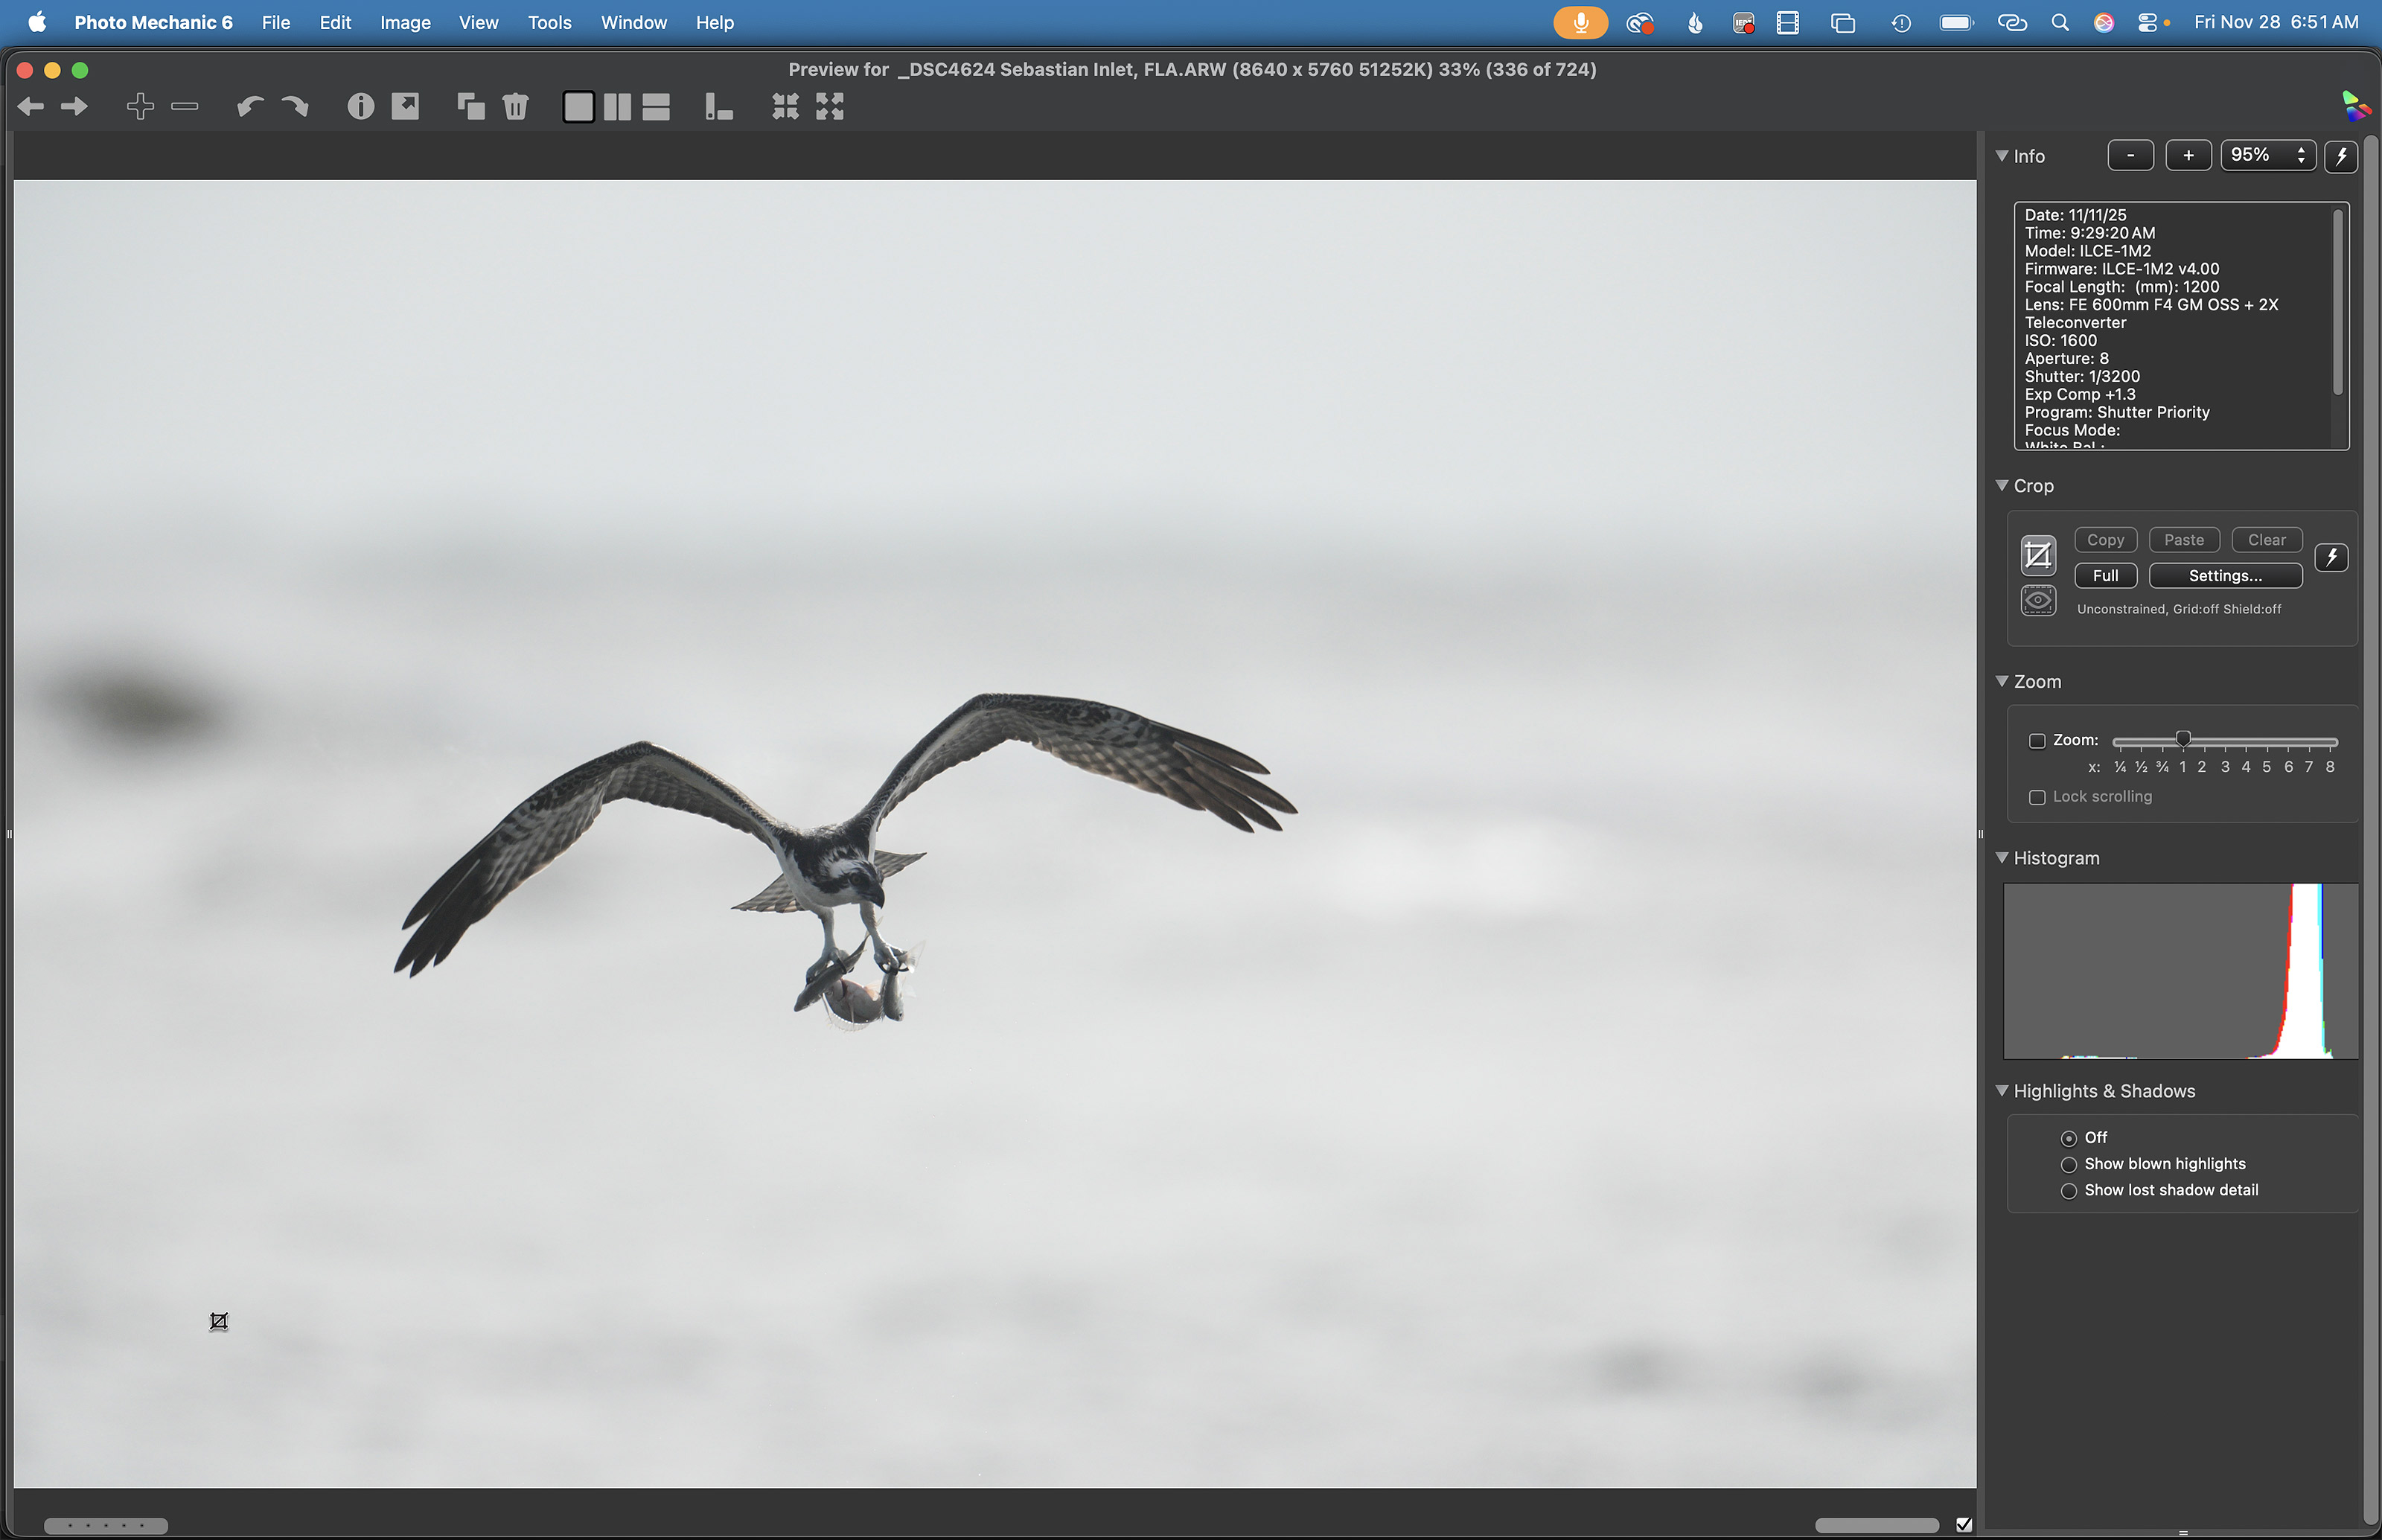Select the crop tool icon in Crop panel
This screenshot has width=2382, height=1540.
coord(2037,555)
